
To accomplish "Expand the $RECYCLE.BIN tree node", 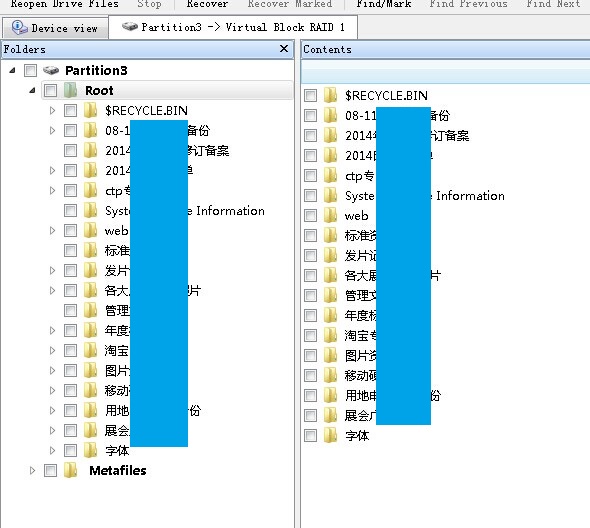I will click(x=52, y=111).
